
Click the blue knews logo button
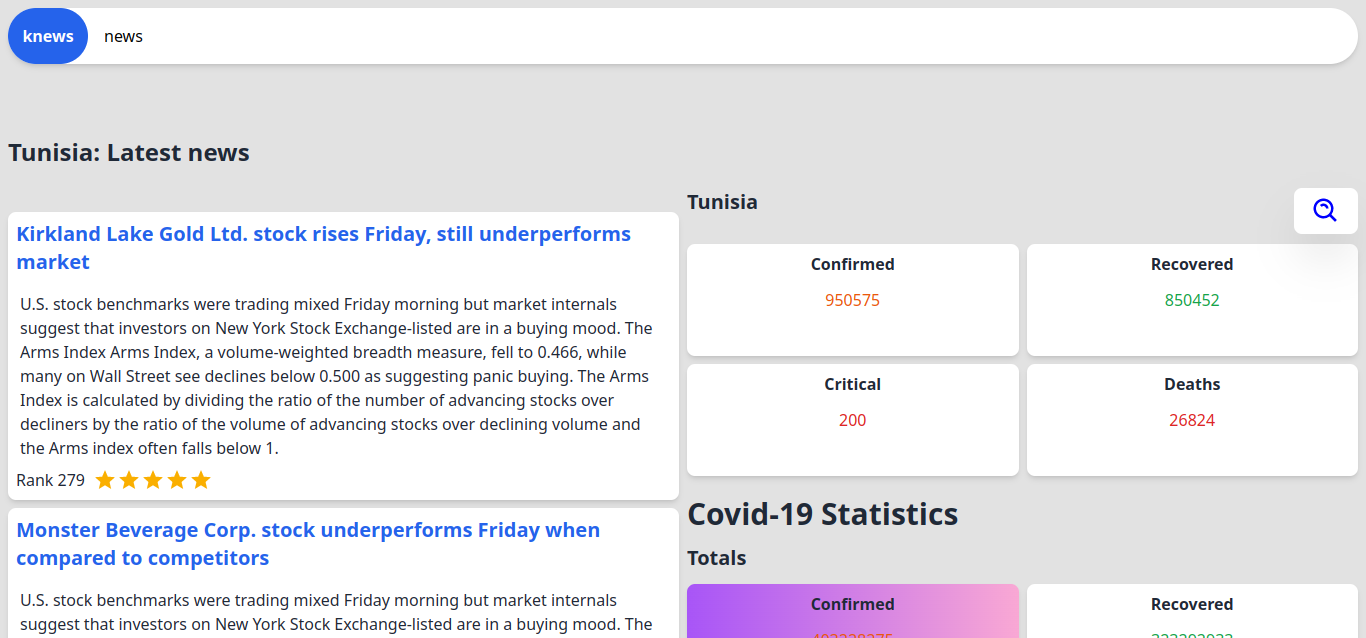(x=48, y=36)
